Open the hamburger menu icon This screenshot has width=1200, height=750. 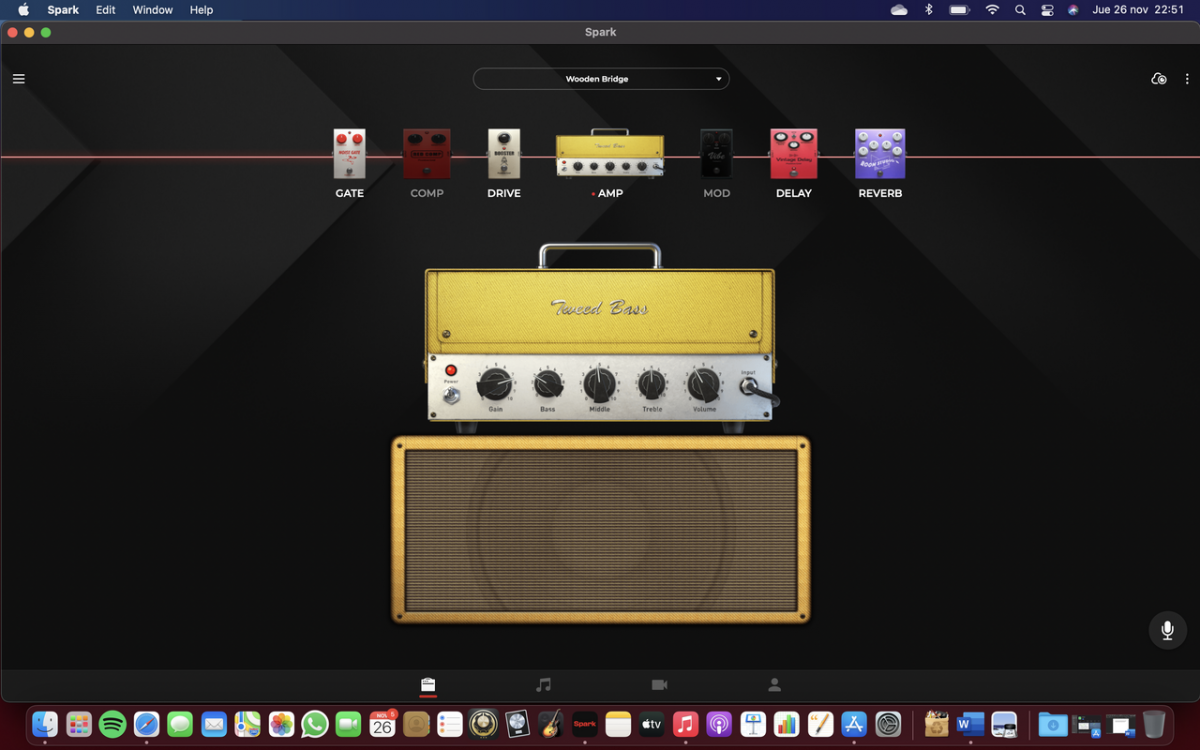[18, 79]
